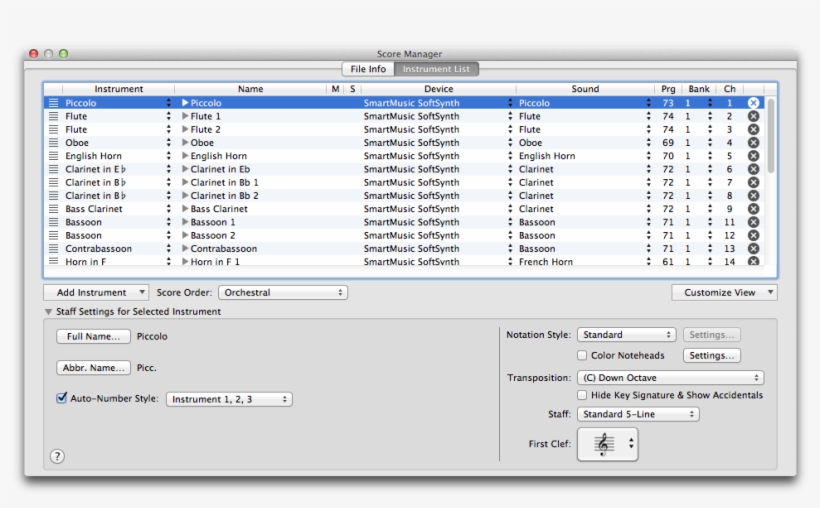Click the instrument list vertical scrollbar

pyautogui.click(x=771, y=136)
